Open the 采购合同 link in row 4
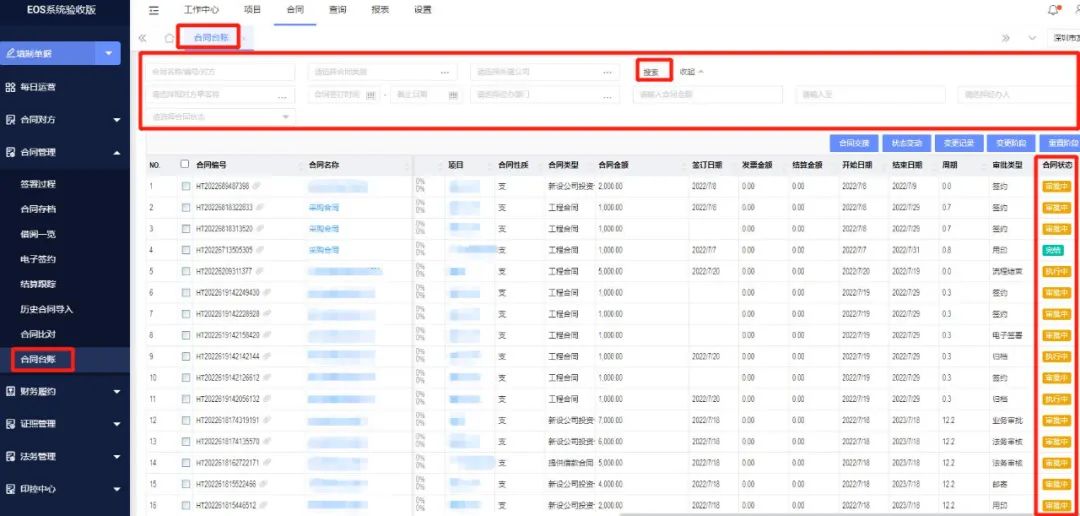This screenshot has width=1080, height=516. [324, 250]
